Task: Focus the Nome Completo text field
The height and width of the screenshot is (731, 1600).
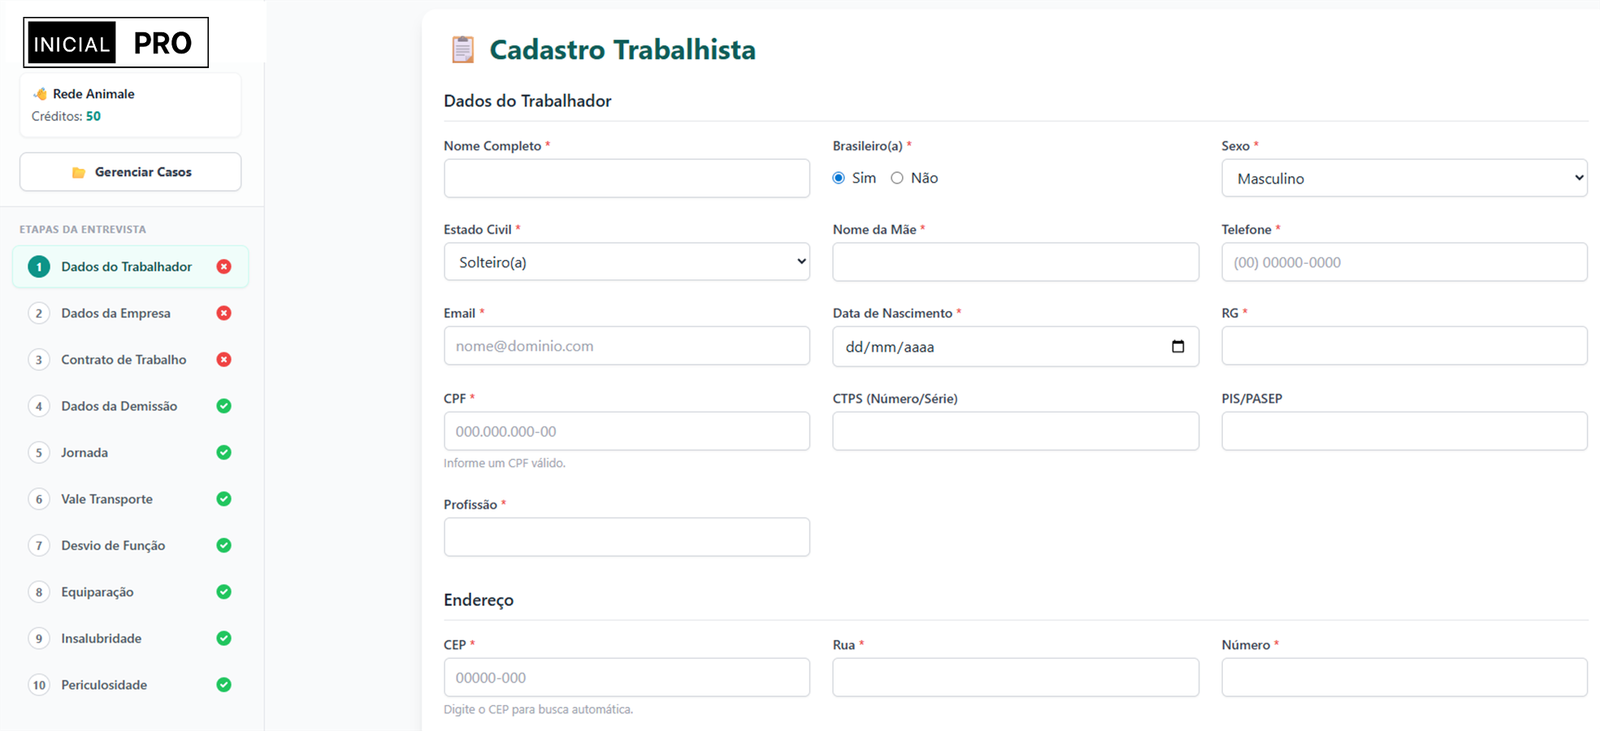Action: click(626, 178)
